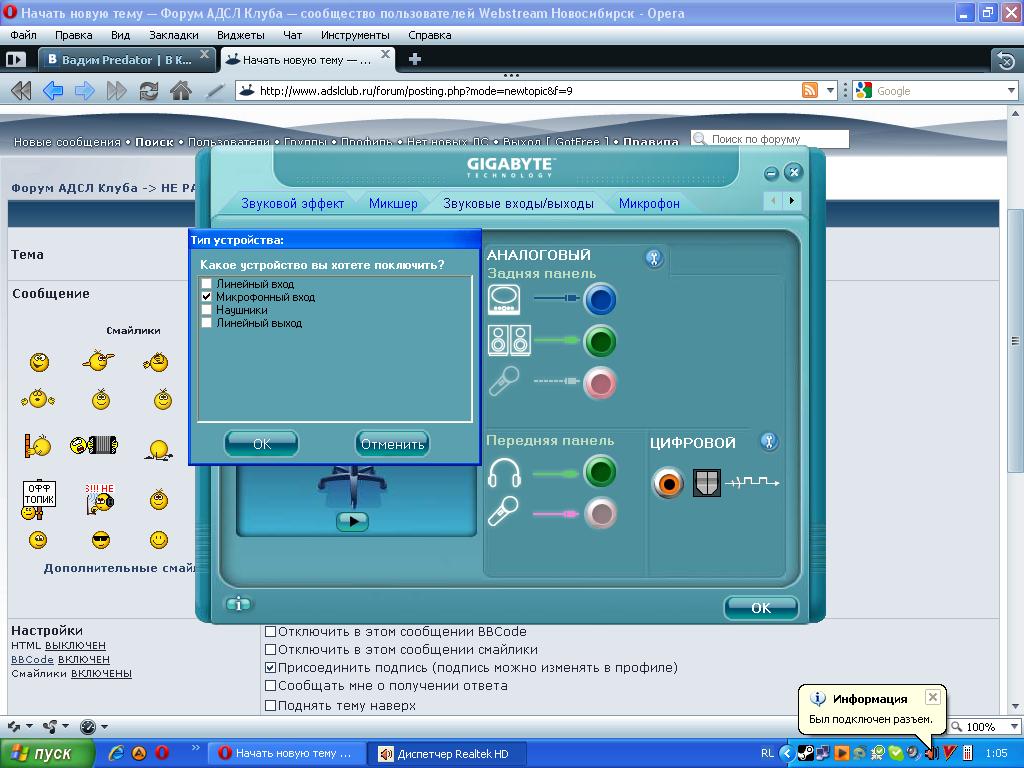This screenshot has width=1024, height=768.
Task: Open the address bar history dropdown arrow
Action: [830, 91]
